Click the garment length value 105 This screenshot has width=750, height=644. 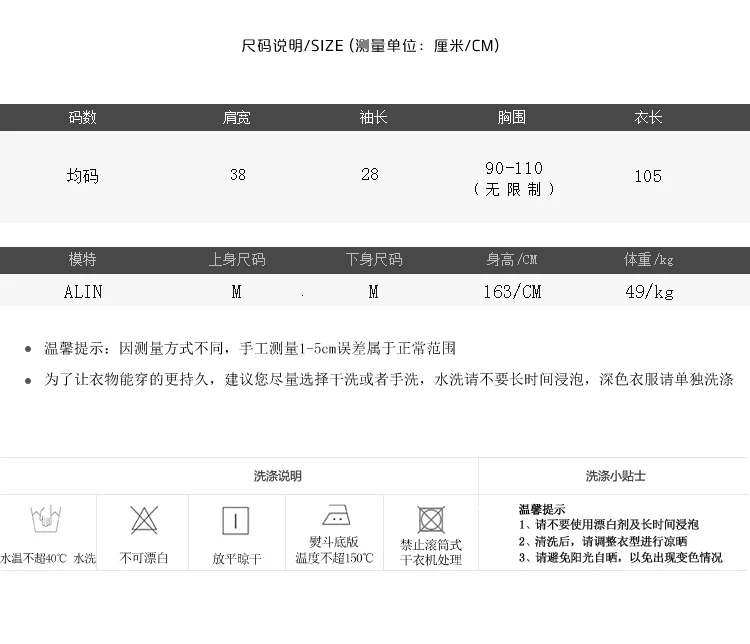pyautogui.click(x=648, y=176)
